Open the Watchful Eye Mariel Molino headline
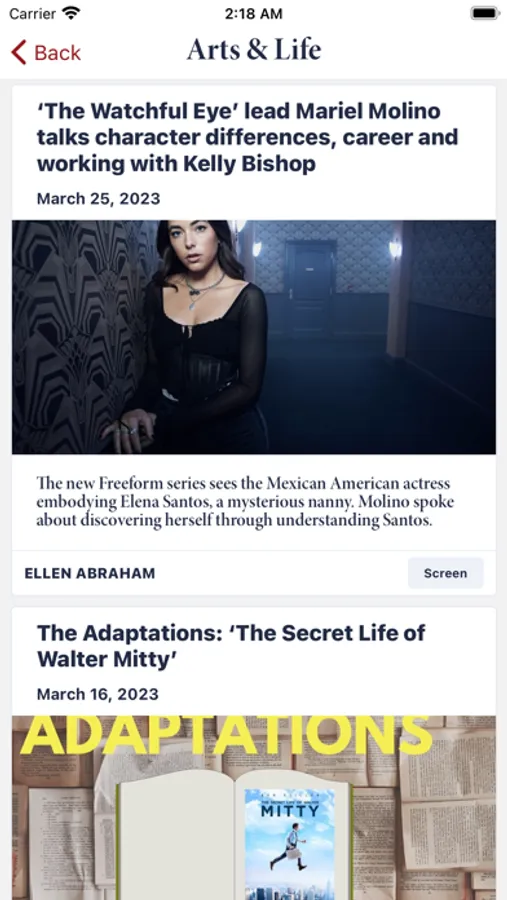 pyautogui.click(x=247, y=137)
